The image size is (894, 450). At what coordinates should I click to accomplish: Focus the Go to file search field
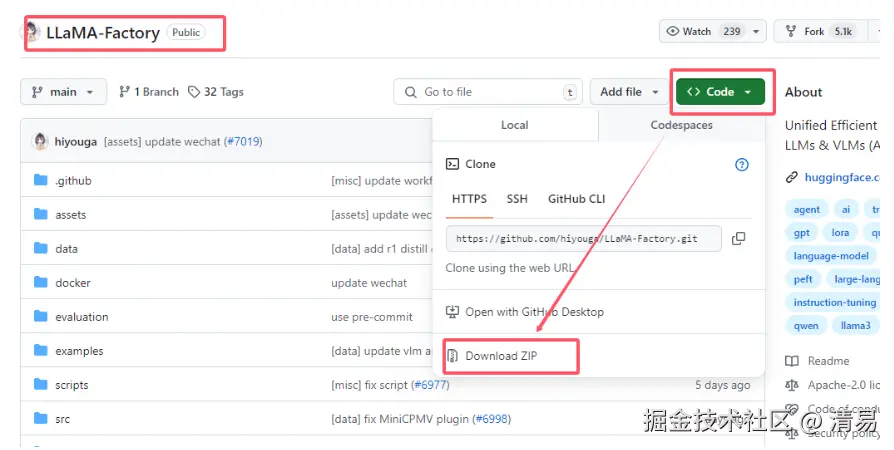487,92
